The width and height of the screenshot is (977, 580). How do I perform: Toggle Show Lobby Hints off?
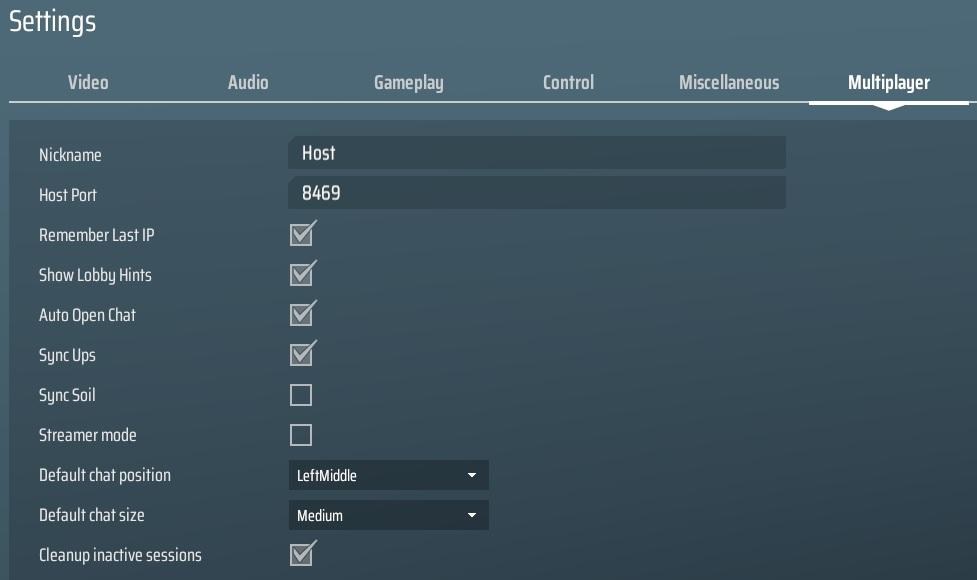(x=302, y=274)
